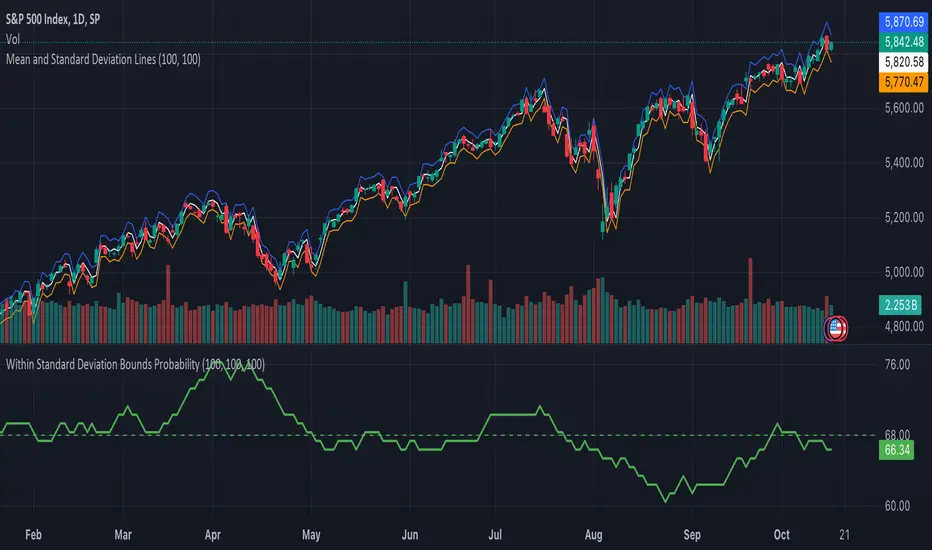Open Mean and Standard Deviation Lines legend

[103, 59]
